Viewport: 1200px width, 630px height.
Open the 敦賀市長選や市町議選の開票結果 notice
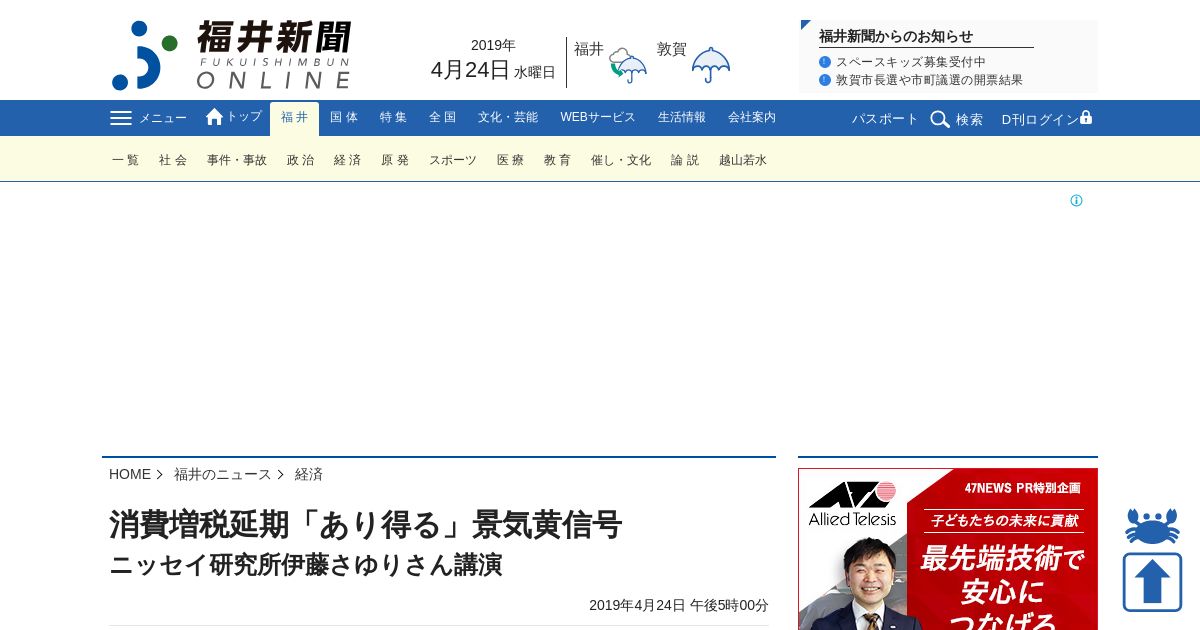(x=929, y=80)
